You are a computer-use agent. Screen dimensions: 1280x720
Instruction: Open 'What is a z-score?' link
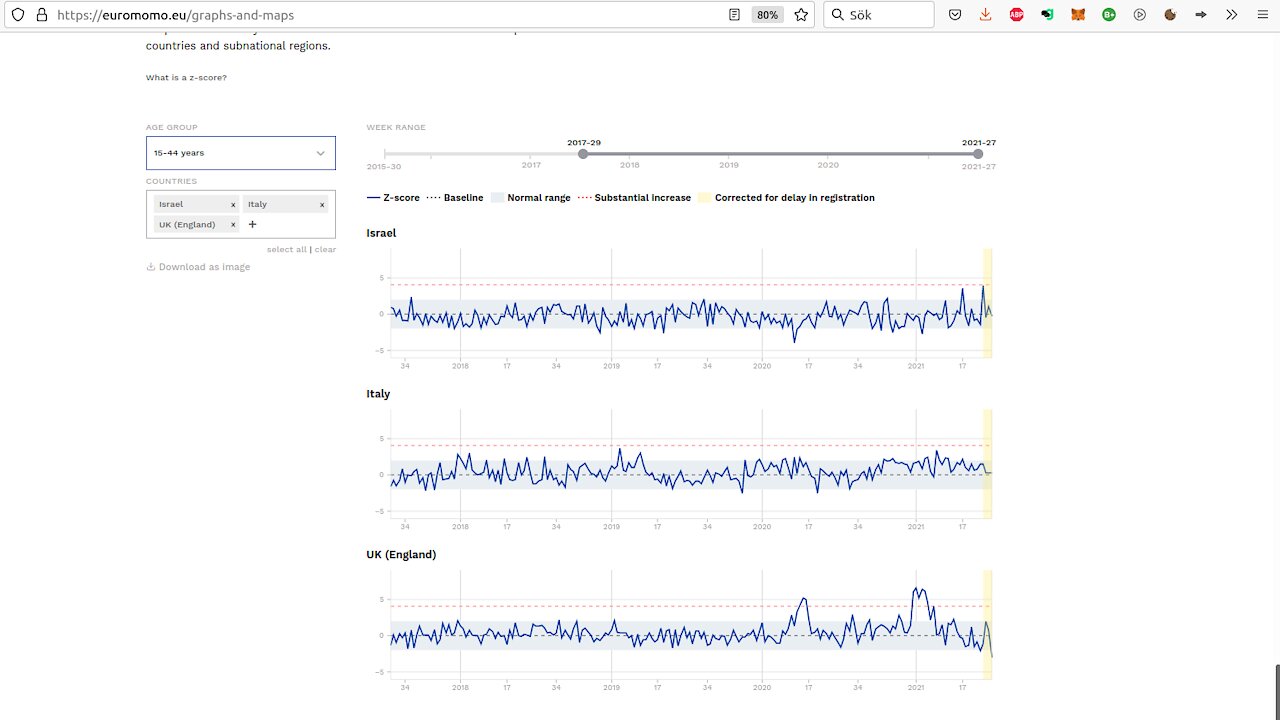[186, 77]
